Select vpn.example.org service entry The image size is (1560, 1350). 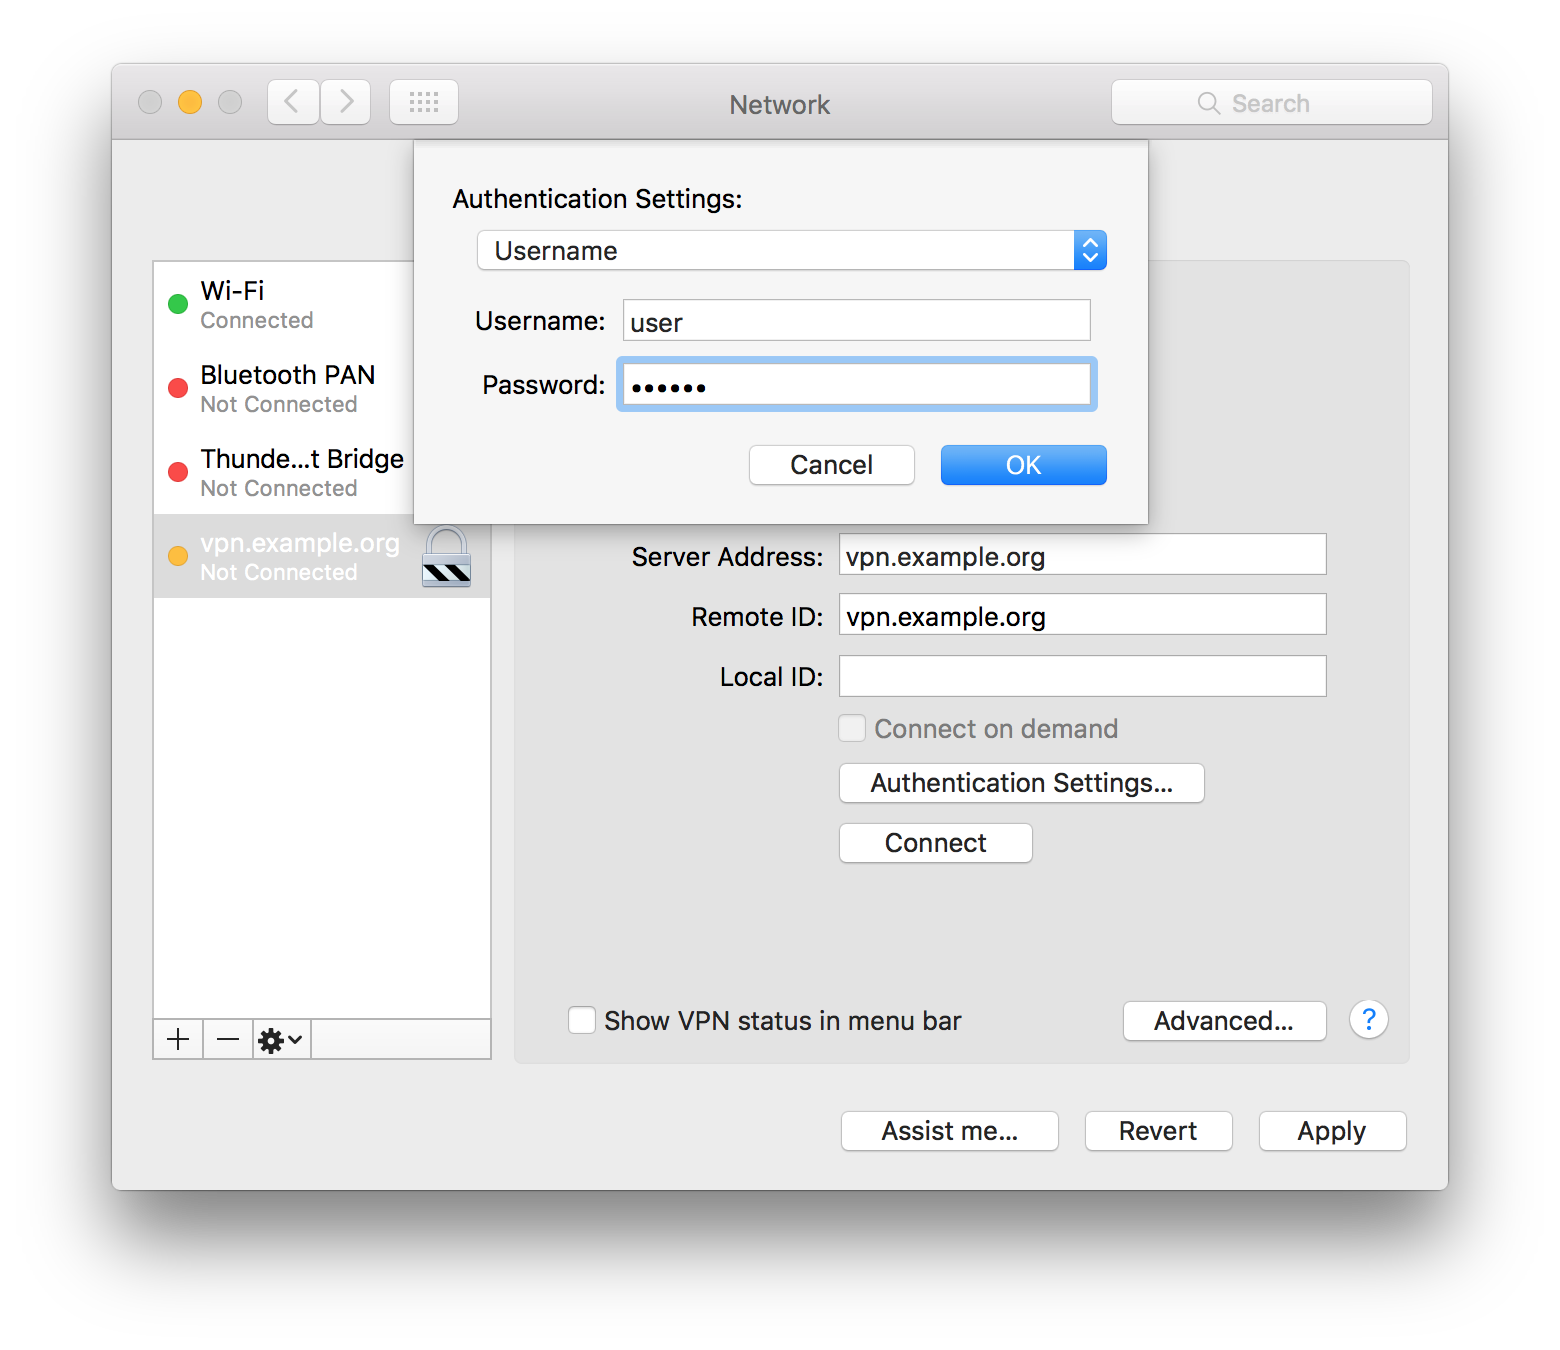[x=321, y=556]
